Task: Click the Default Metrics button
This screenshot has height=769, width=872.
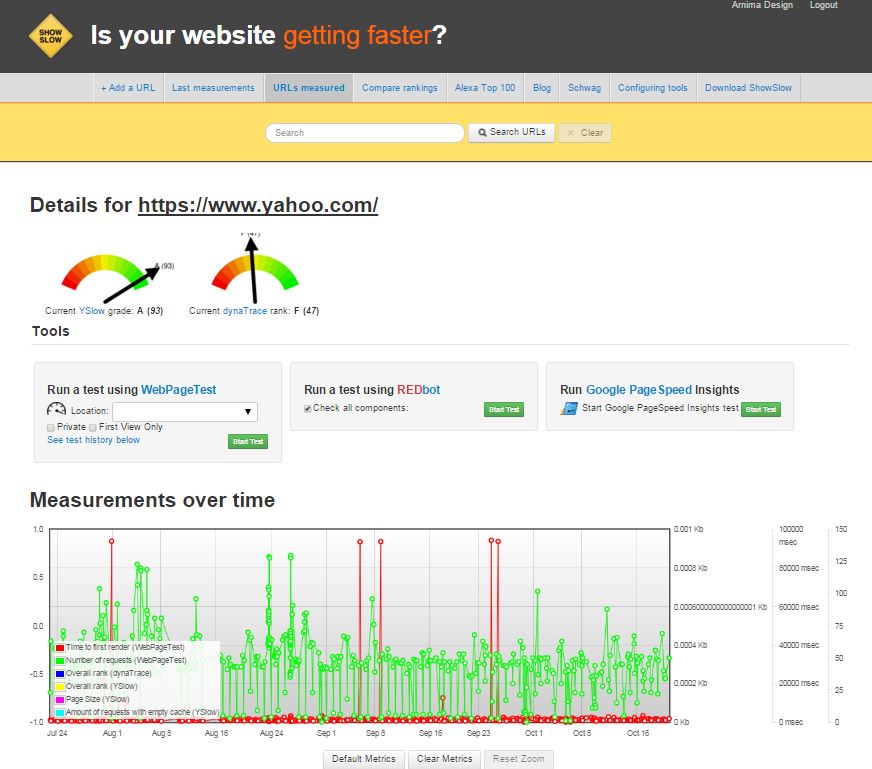Action: 364,759
